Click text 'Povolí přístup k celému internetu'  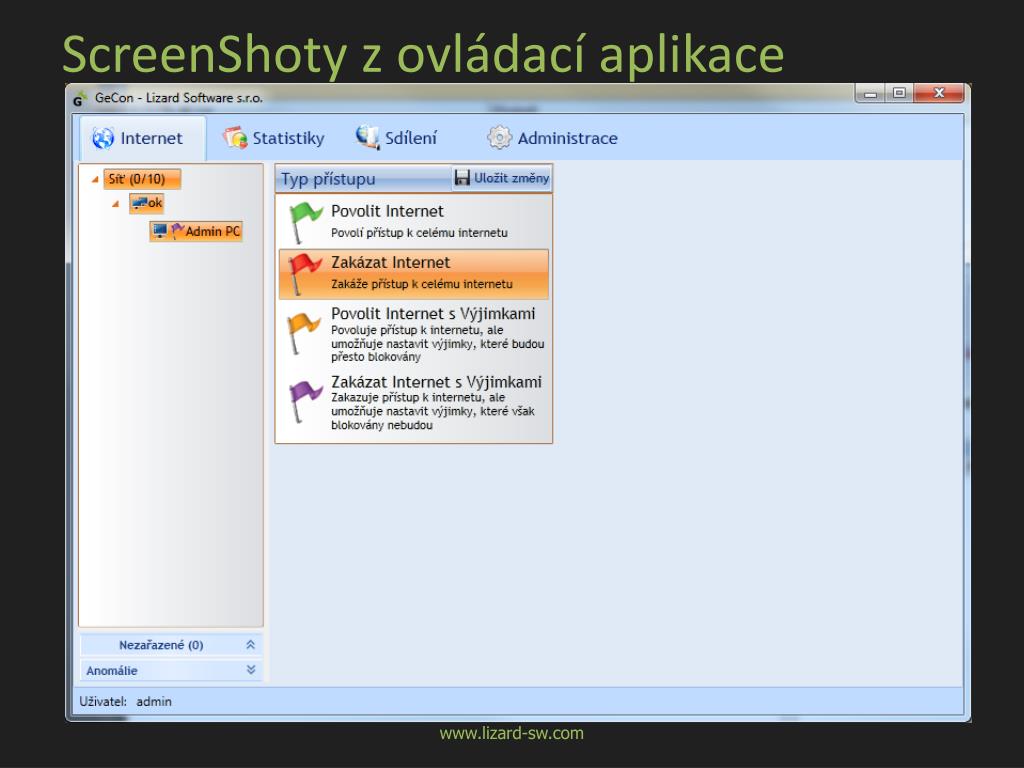coord(419,232)
